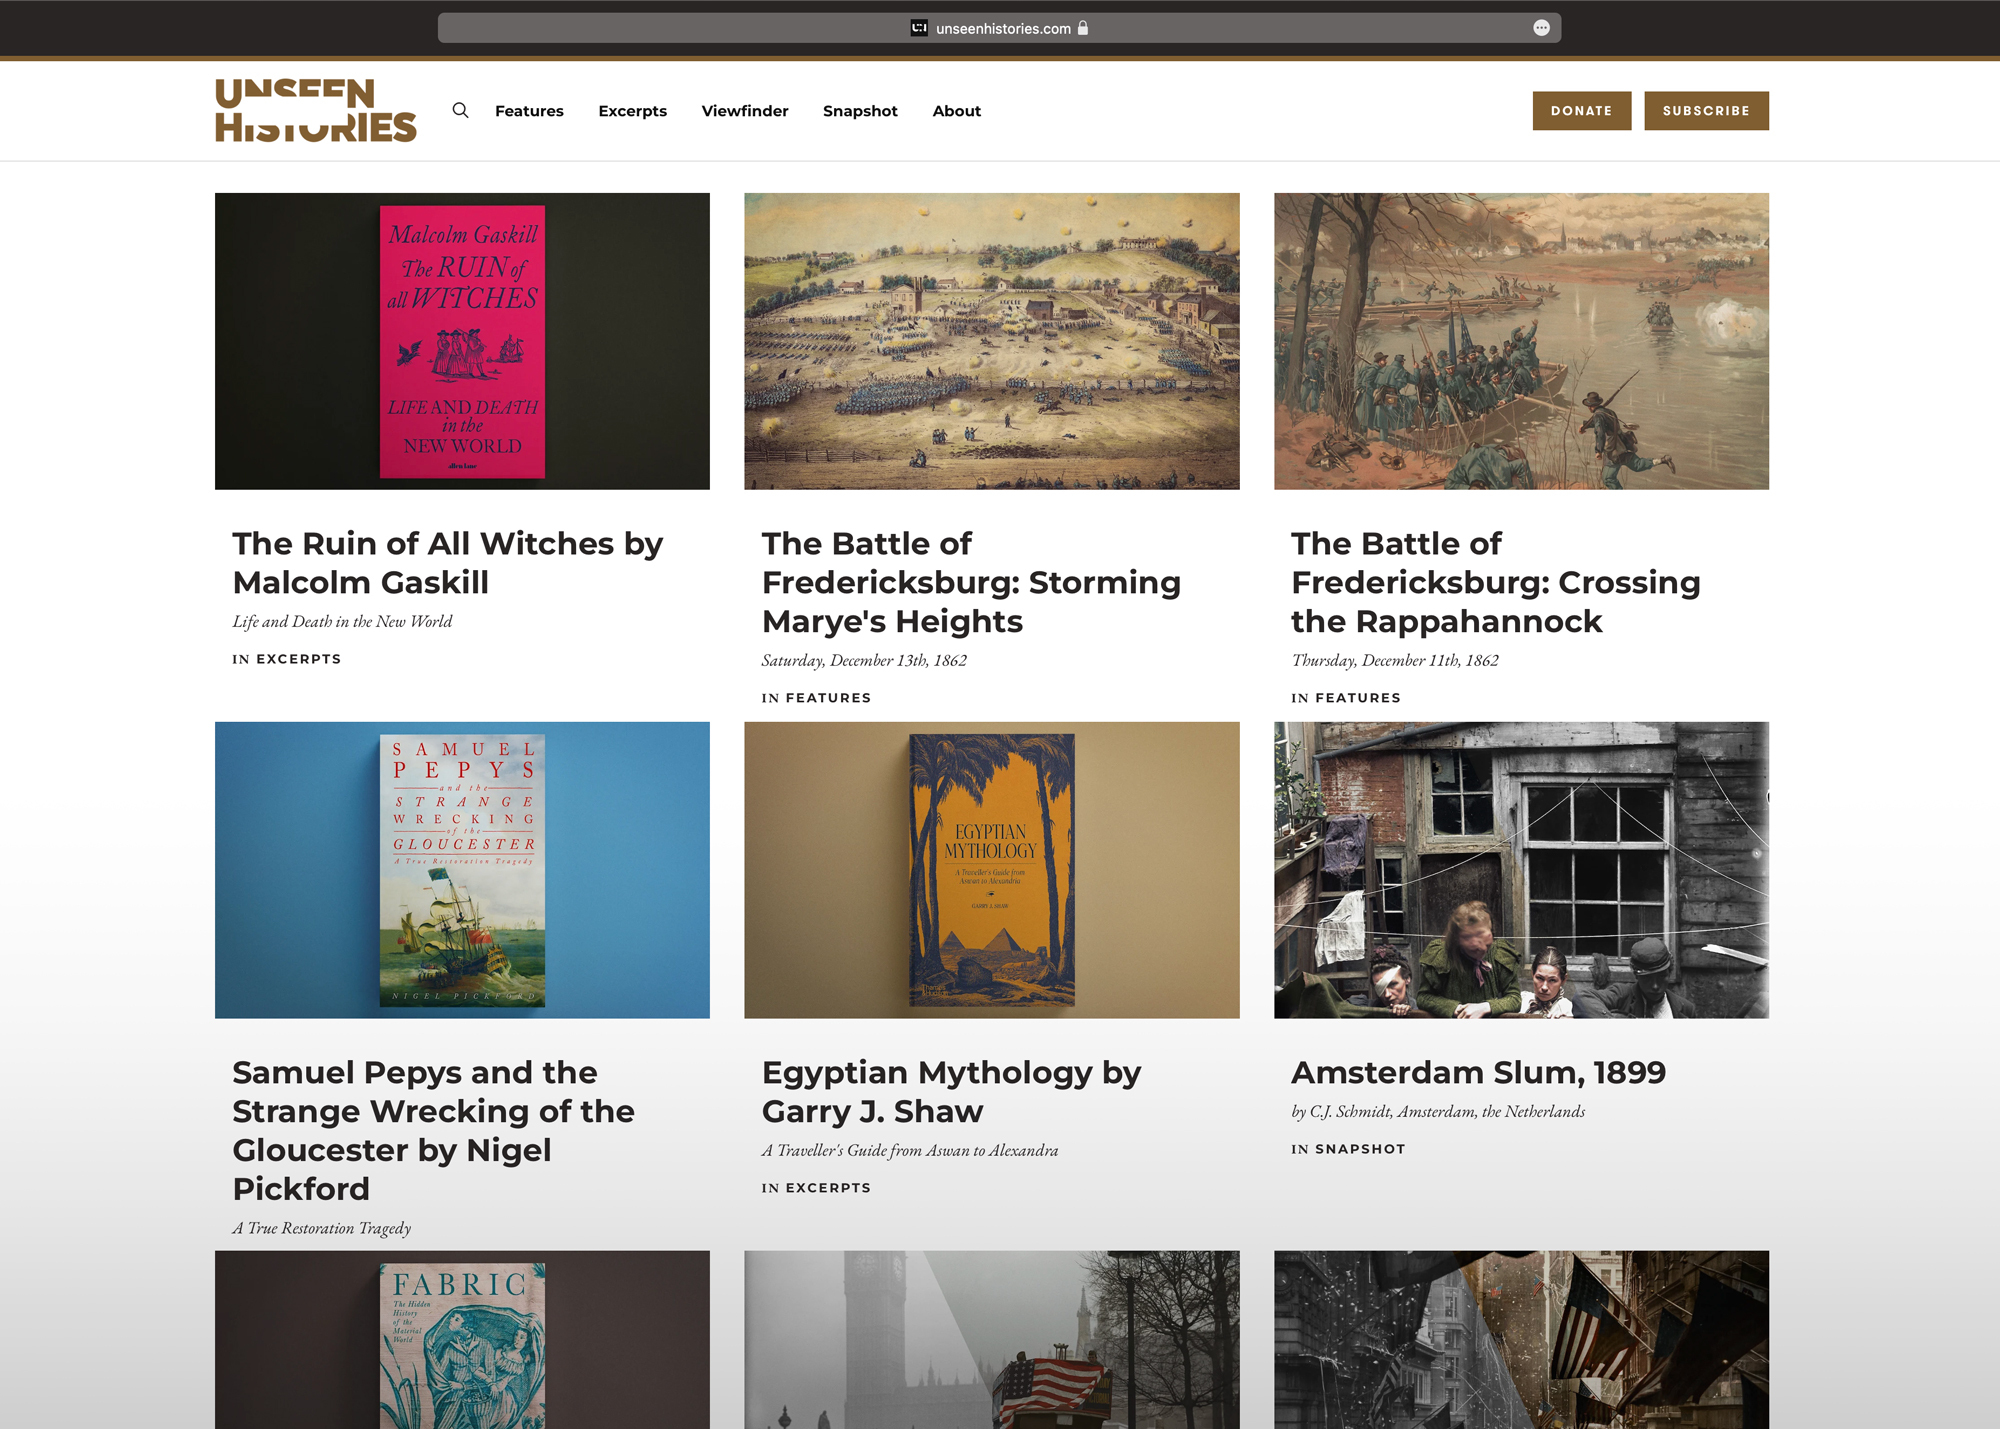Go to the Snapshot section
Viewport: 2000px width, 1429px height.
(x=860, y=111)
